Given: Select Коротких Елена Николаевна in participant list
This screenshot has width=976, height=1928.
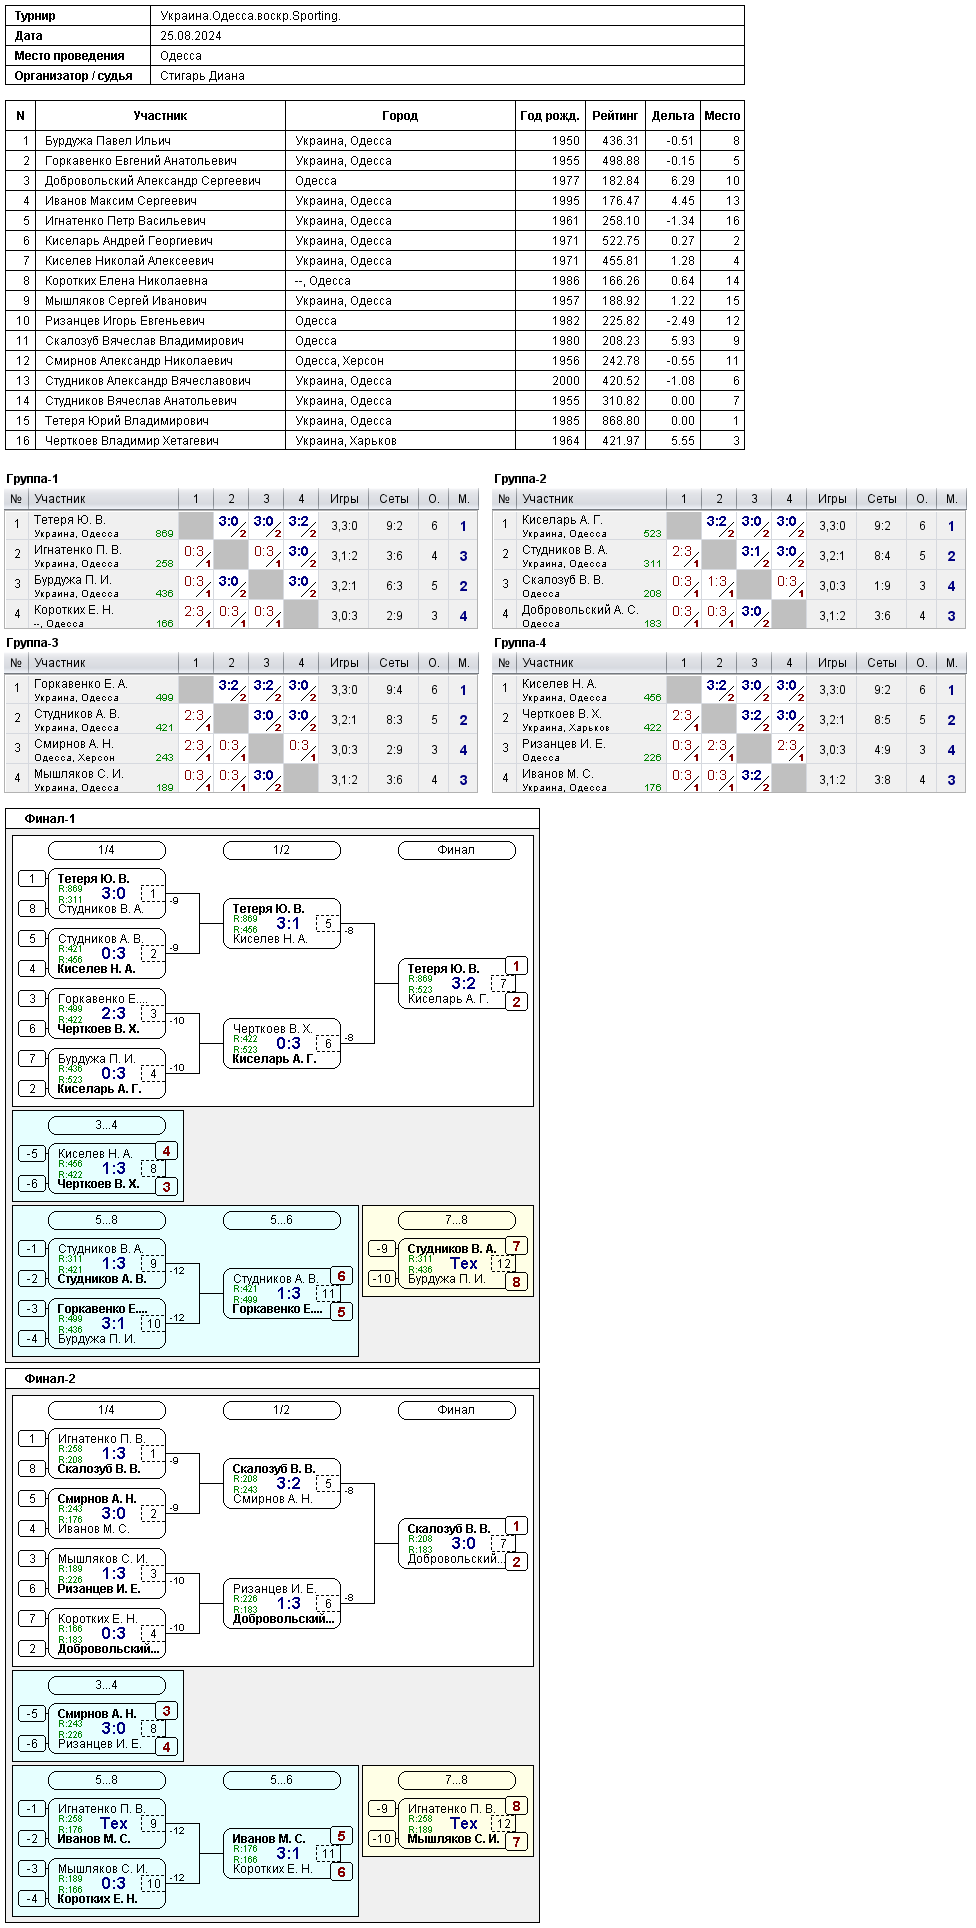Looking at the screenshot, I should [x=375, y=281].
